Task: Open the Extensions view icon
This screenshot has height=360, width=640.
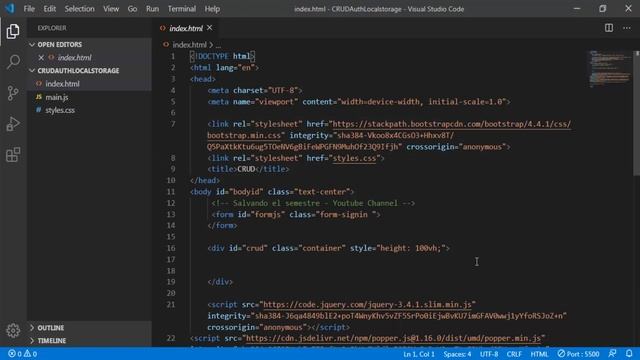Action: [13, 155]
